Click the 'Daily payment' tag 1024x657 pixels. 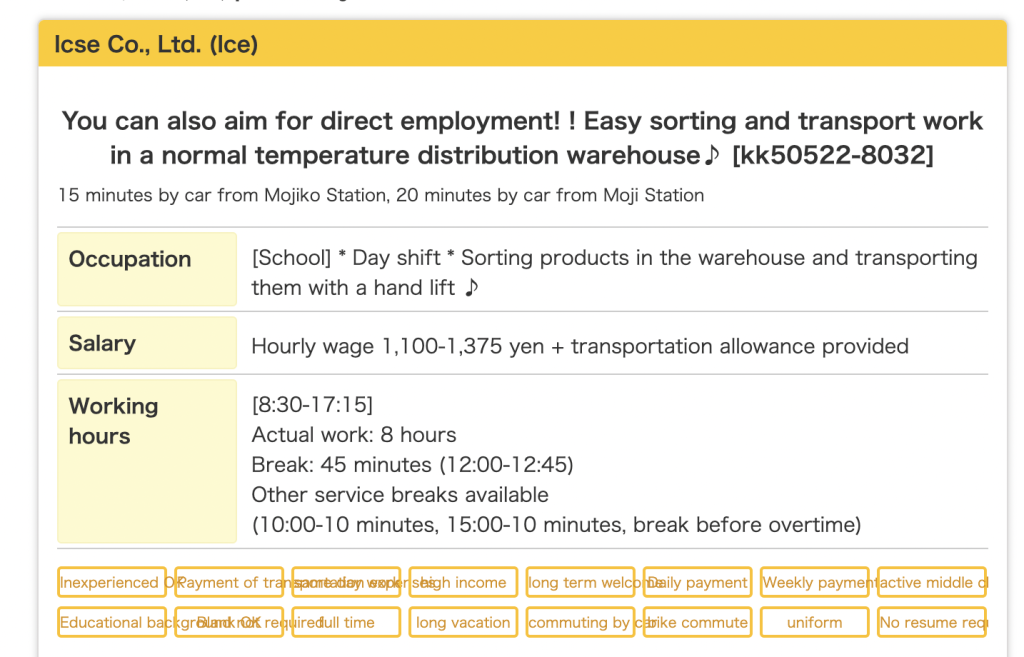697,582
